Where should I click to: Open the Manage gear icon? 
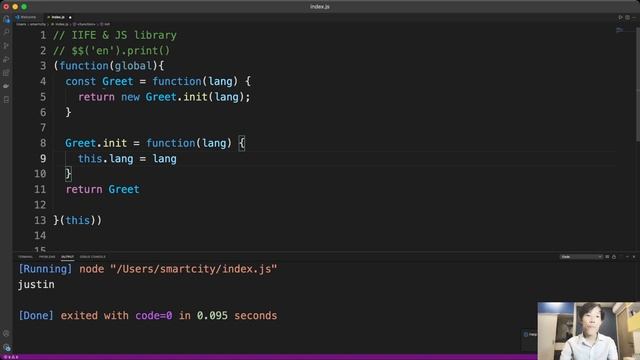(6, 347)
